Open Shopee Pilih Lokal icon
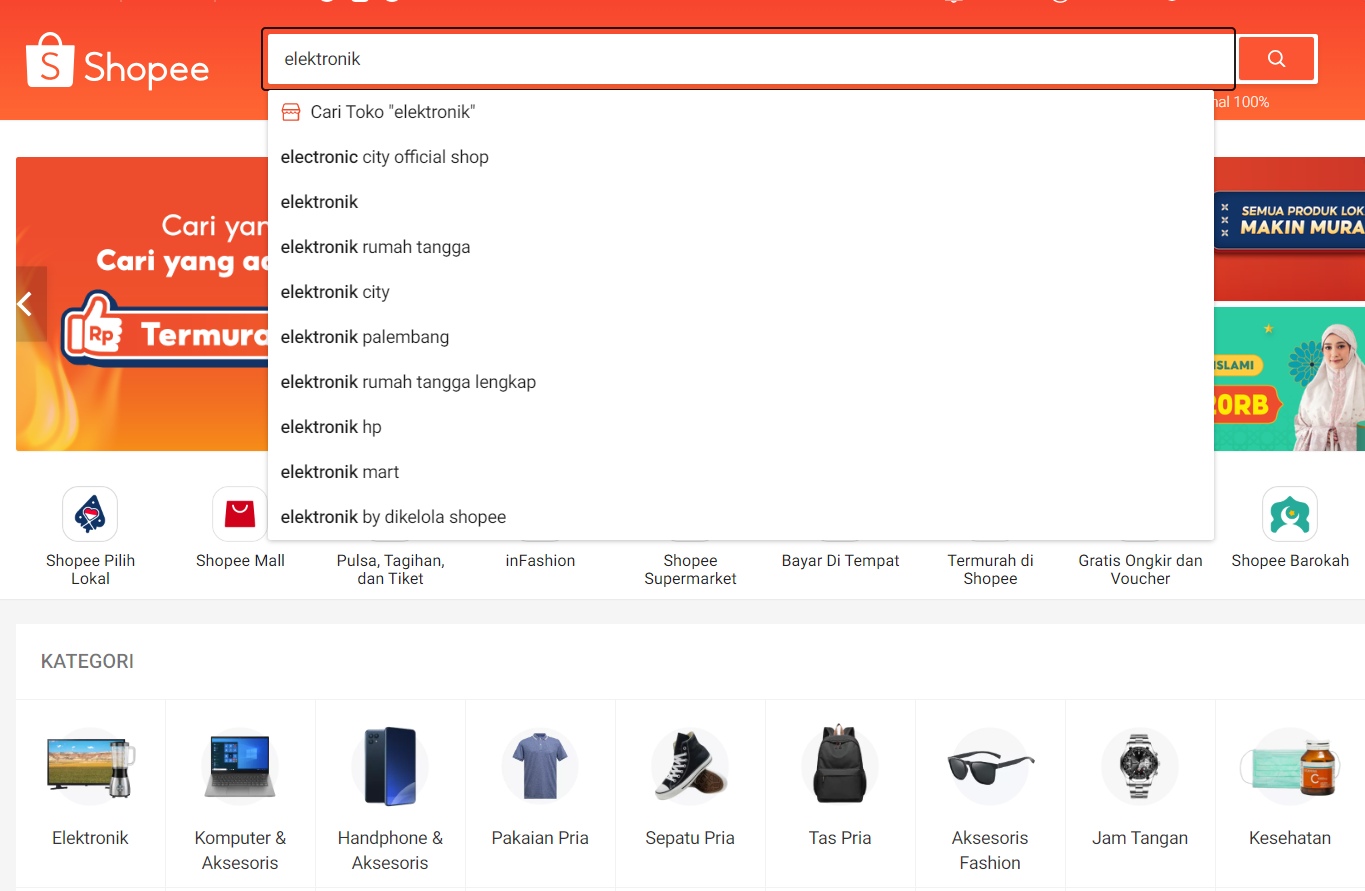This screenshot has width=1365, height=891. coord(90,514)
